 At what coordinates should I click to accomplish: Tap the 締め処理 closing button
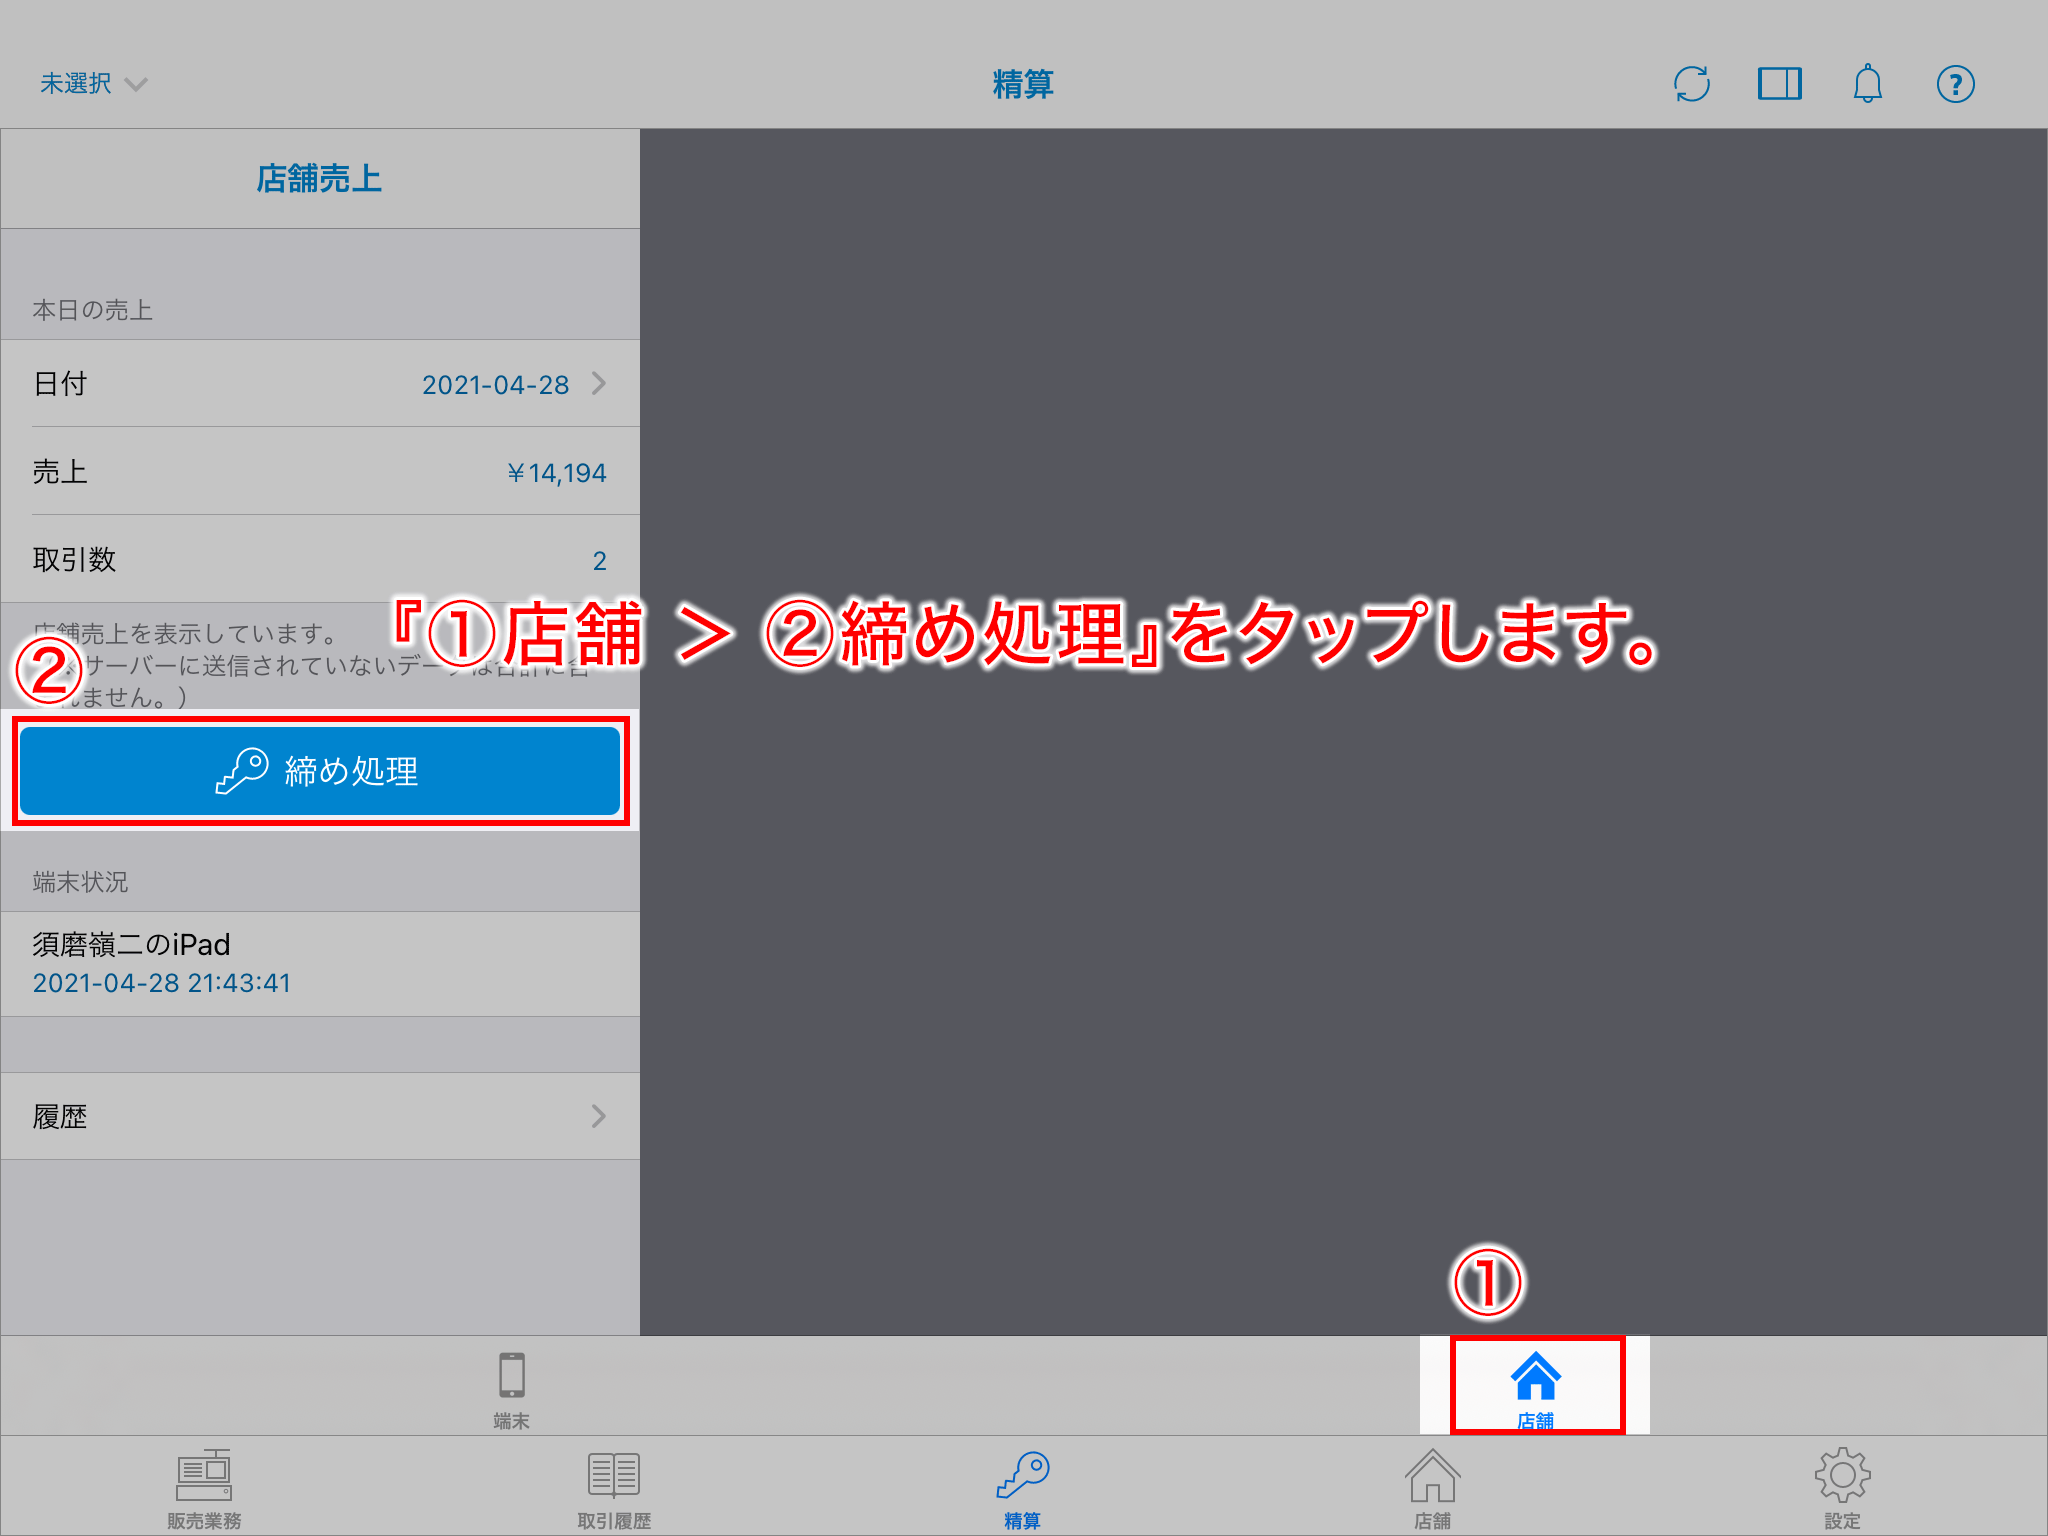[320, 771]
